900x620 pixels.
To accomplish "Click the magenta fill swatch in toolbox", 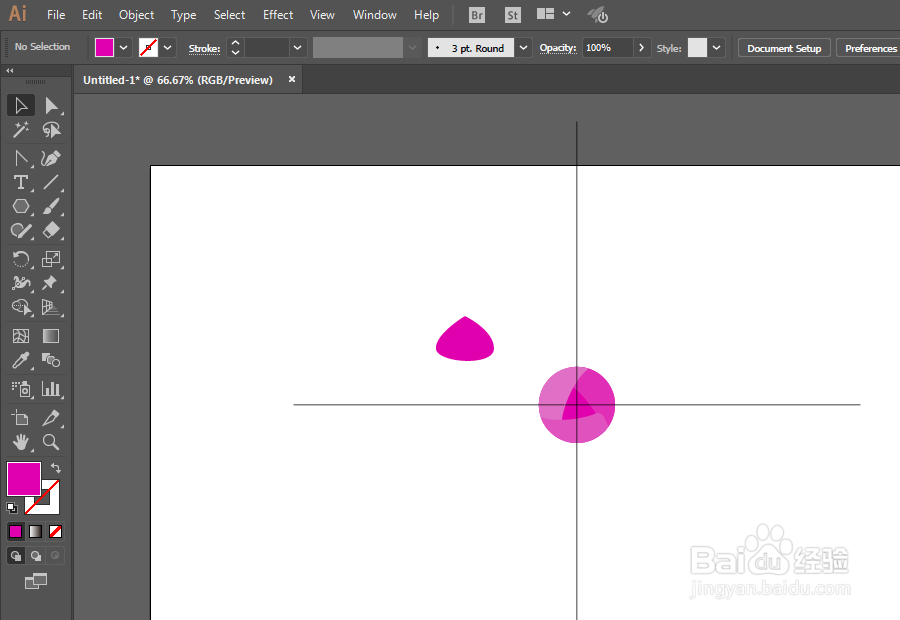I will [x=24, y=478].
